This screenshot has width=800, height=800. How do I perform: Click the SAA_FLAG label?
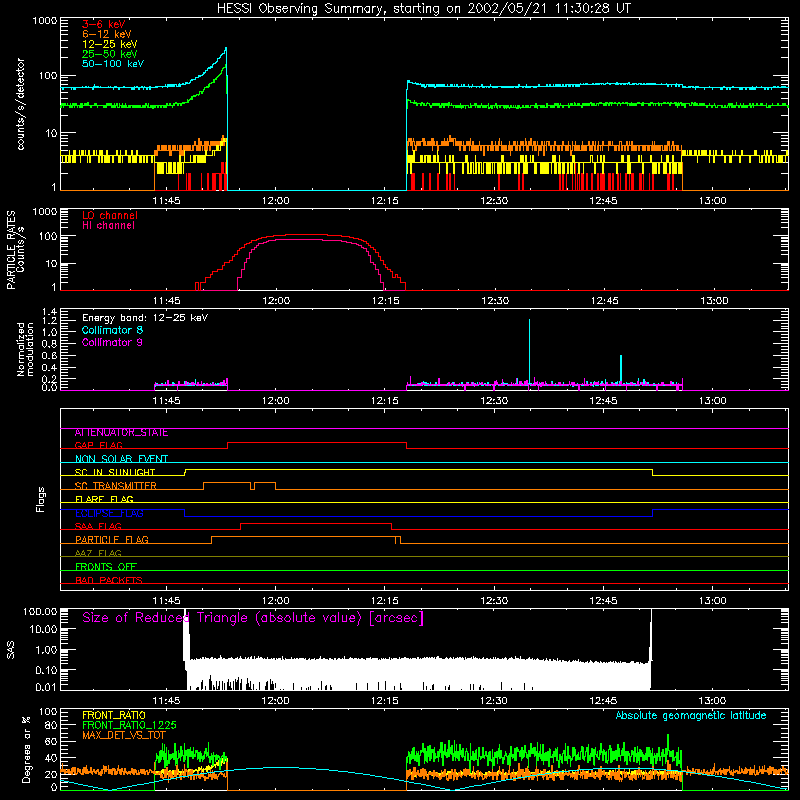[98, 527]
